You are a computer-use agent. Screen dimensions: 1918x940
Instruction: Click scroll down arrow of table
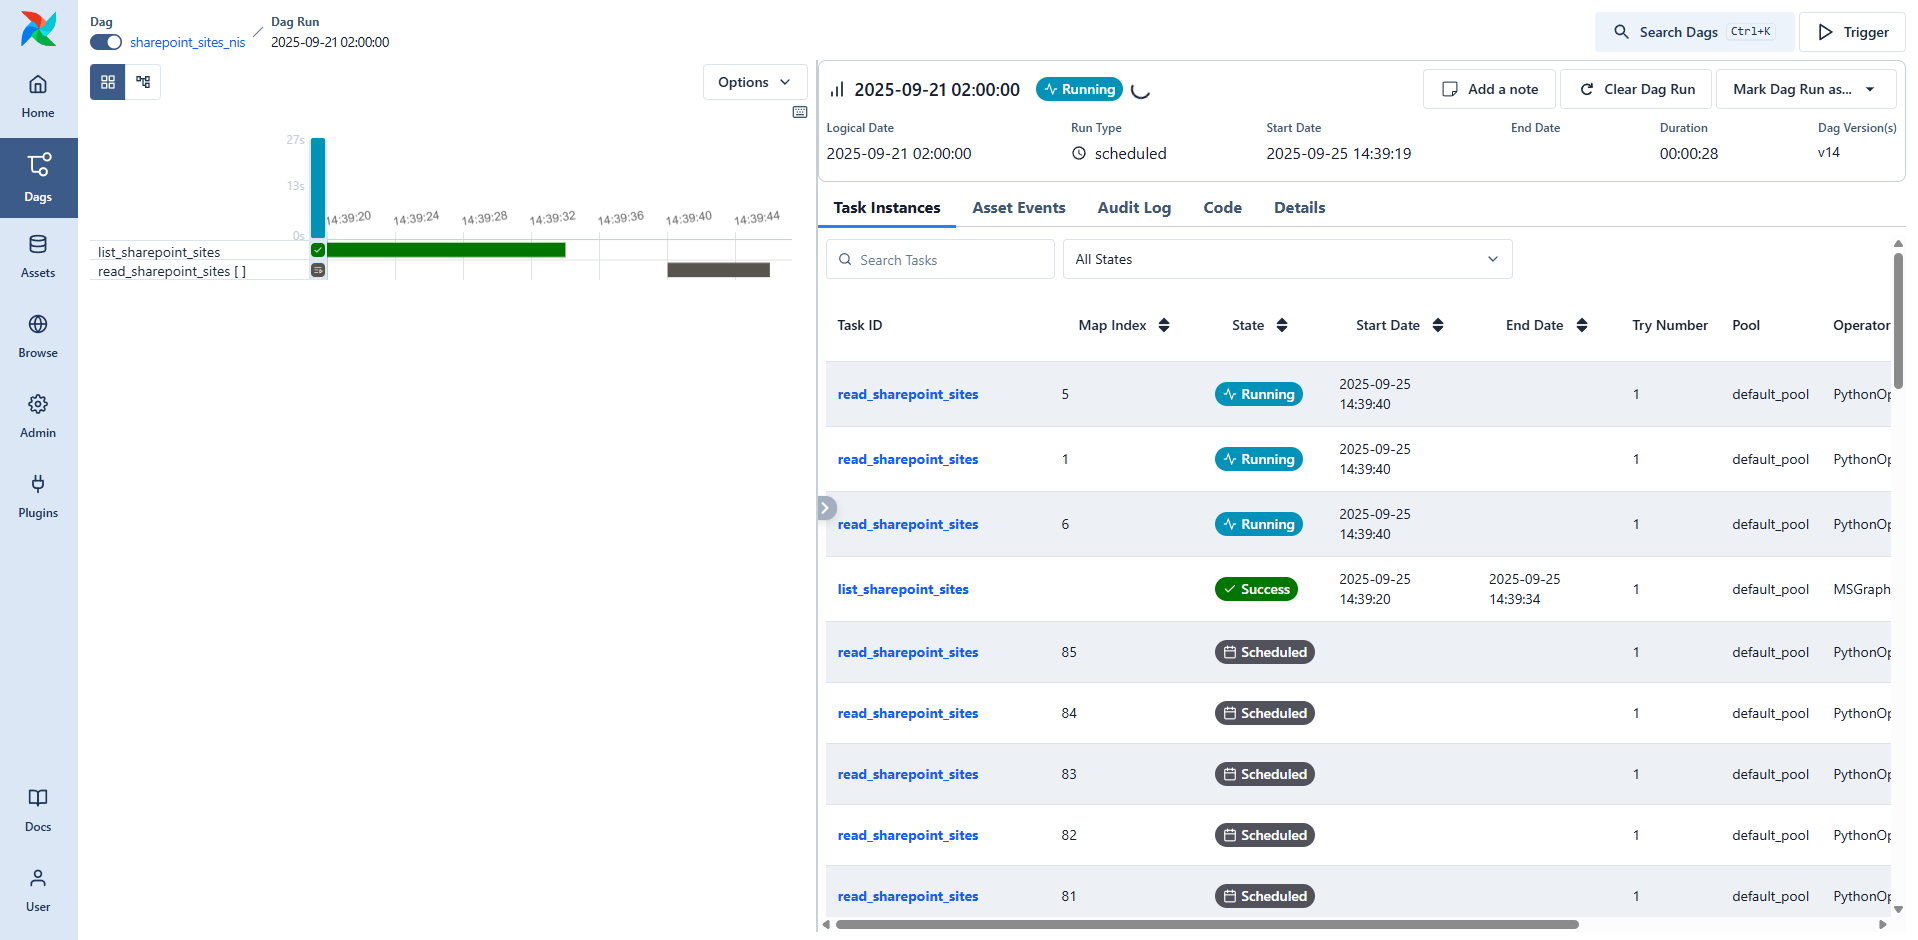[1898, 910]
